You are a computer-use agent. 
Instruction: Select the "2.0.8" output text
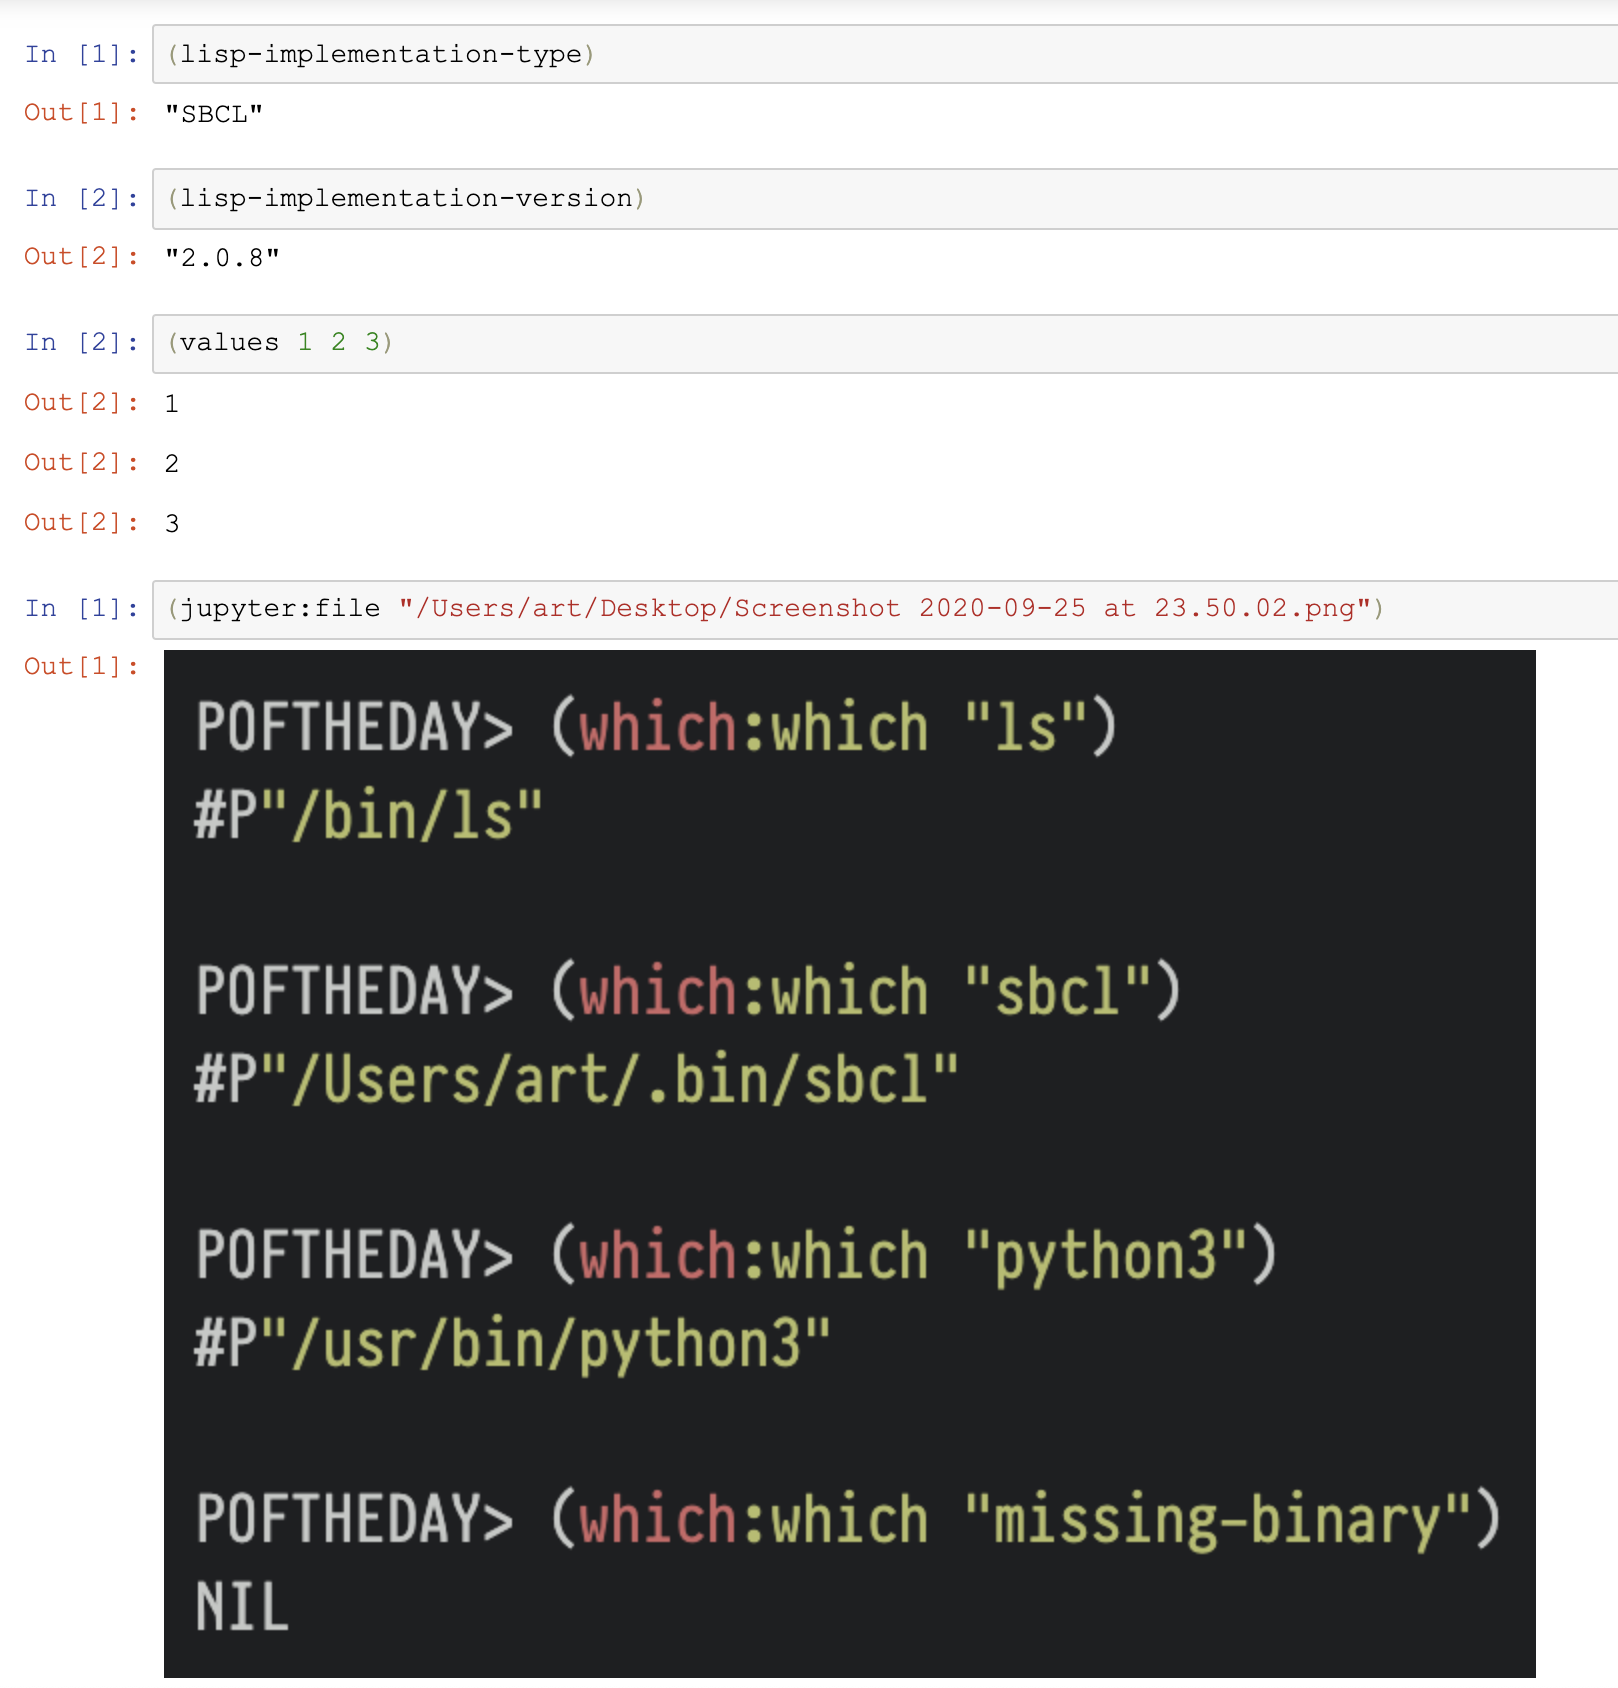click(222, 258)
